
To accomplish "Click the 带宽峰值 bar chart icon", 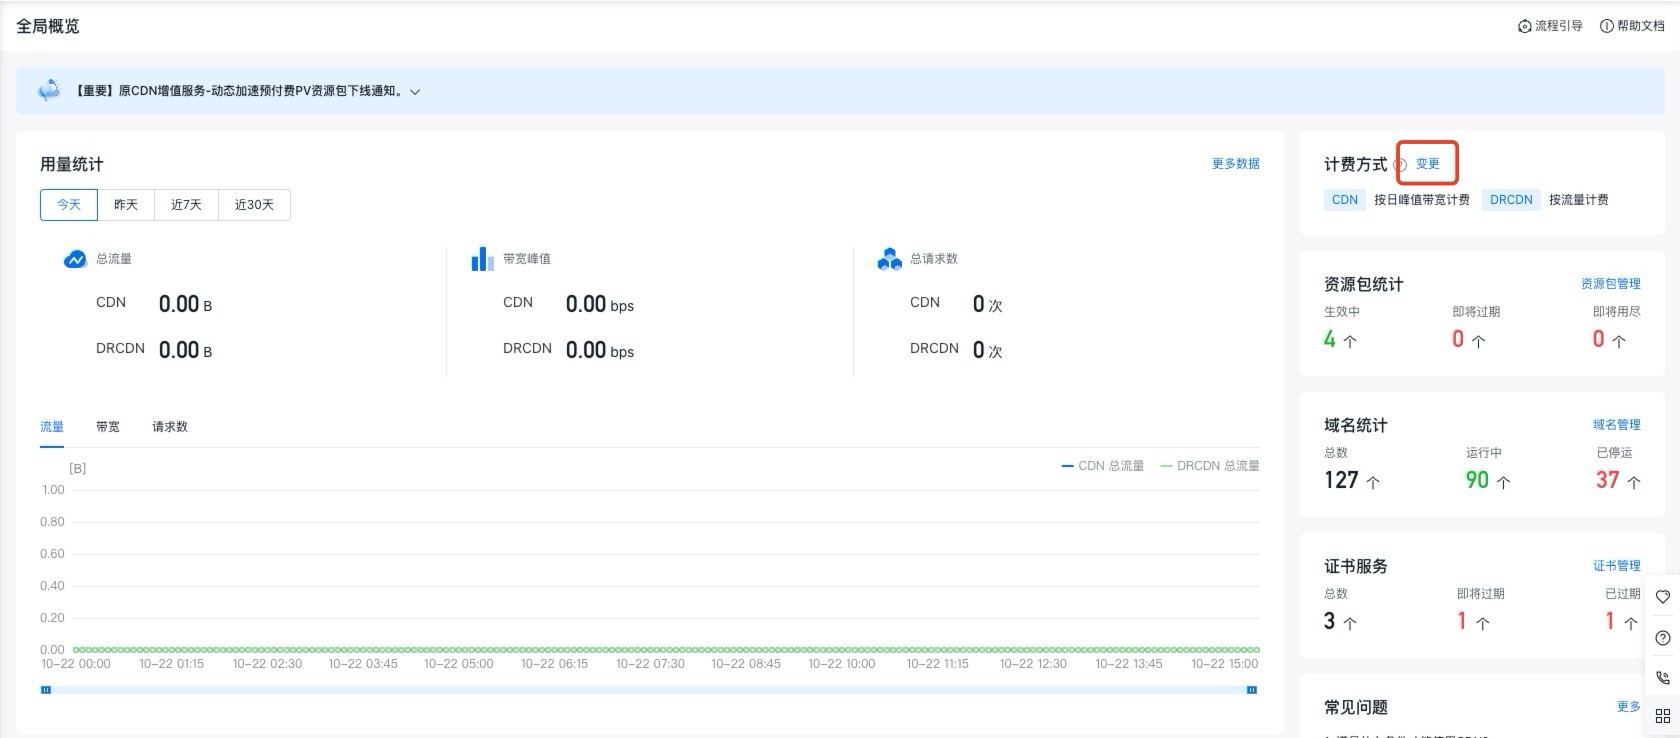I will (x=482, y=259).
